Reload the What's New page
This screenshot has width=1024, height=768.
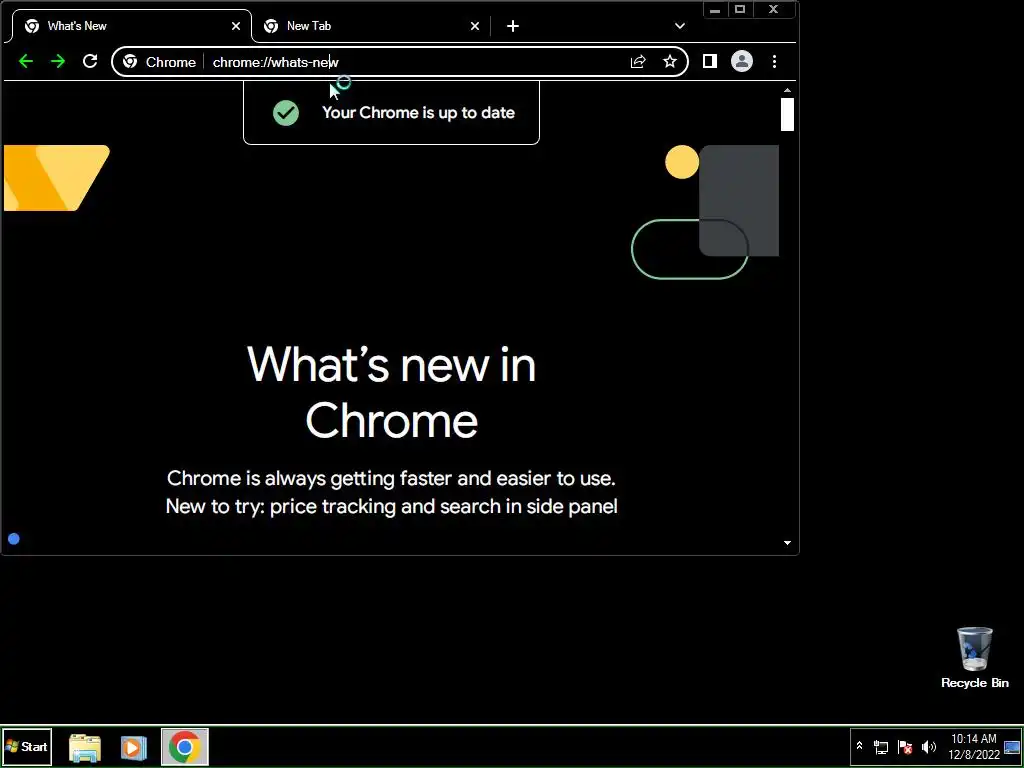click(90, 61)
